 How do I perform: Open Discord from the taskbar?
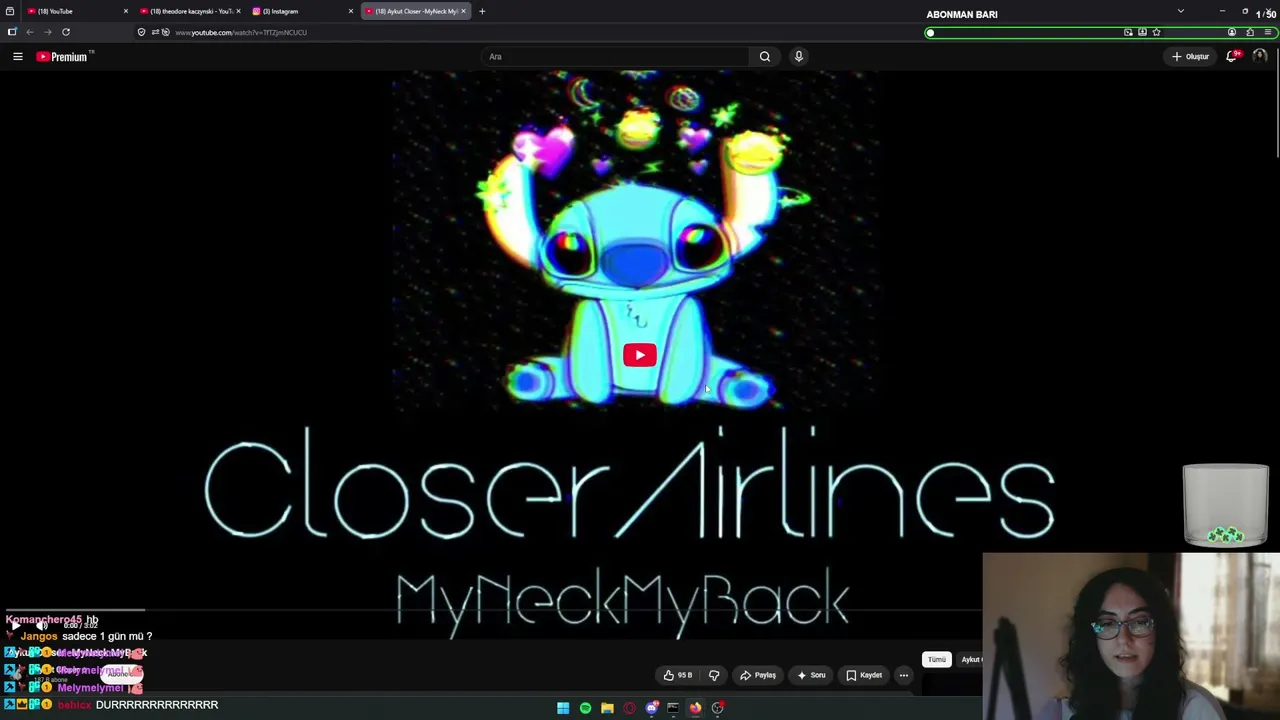tap(651, 708)
